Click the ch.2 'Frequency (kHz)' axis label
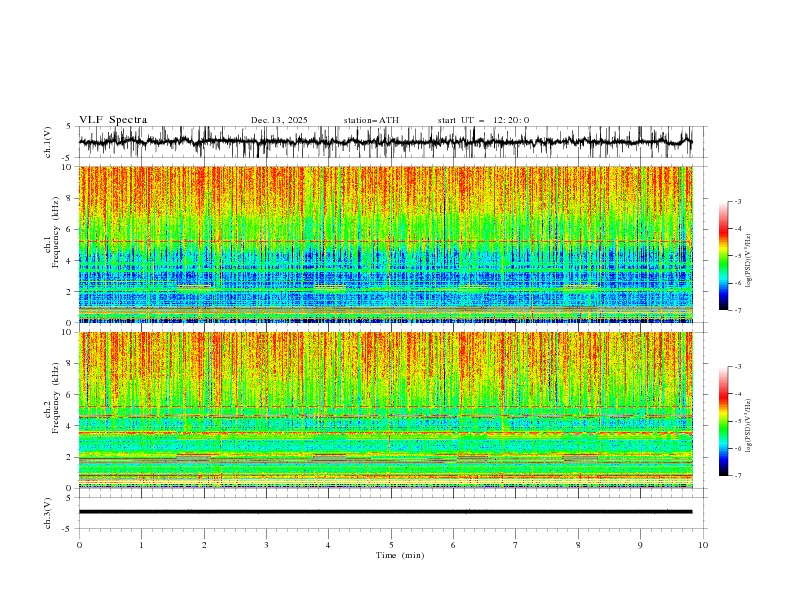Screen dimensions: 792x612 pyautogui.click(x=56, y=398)
